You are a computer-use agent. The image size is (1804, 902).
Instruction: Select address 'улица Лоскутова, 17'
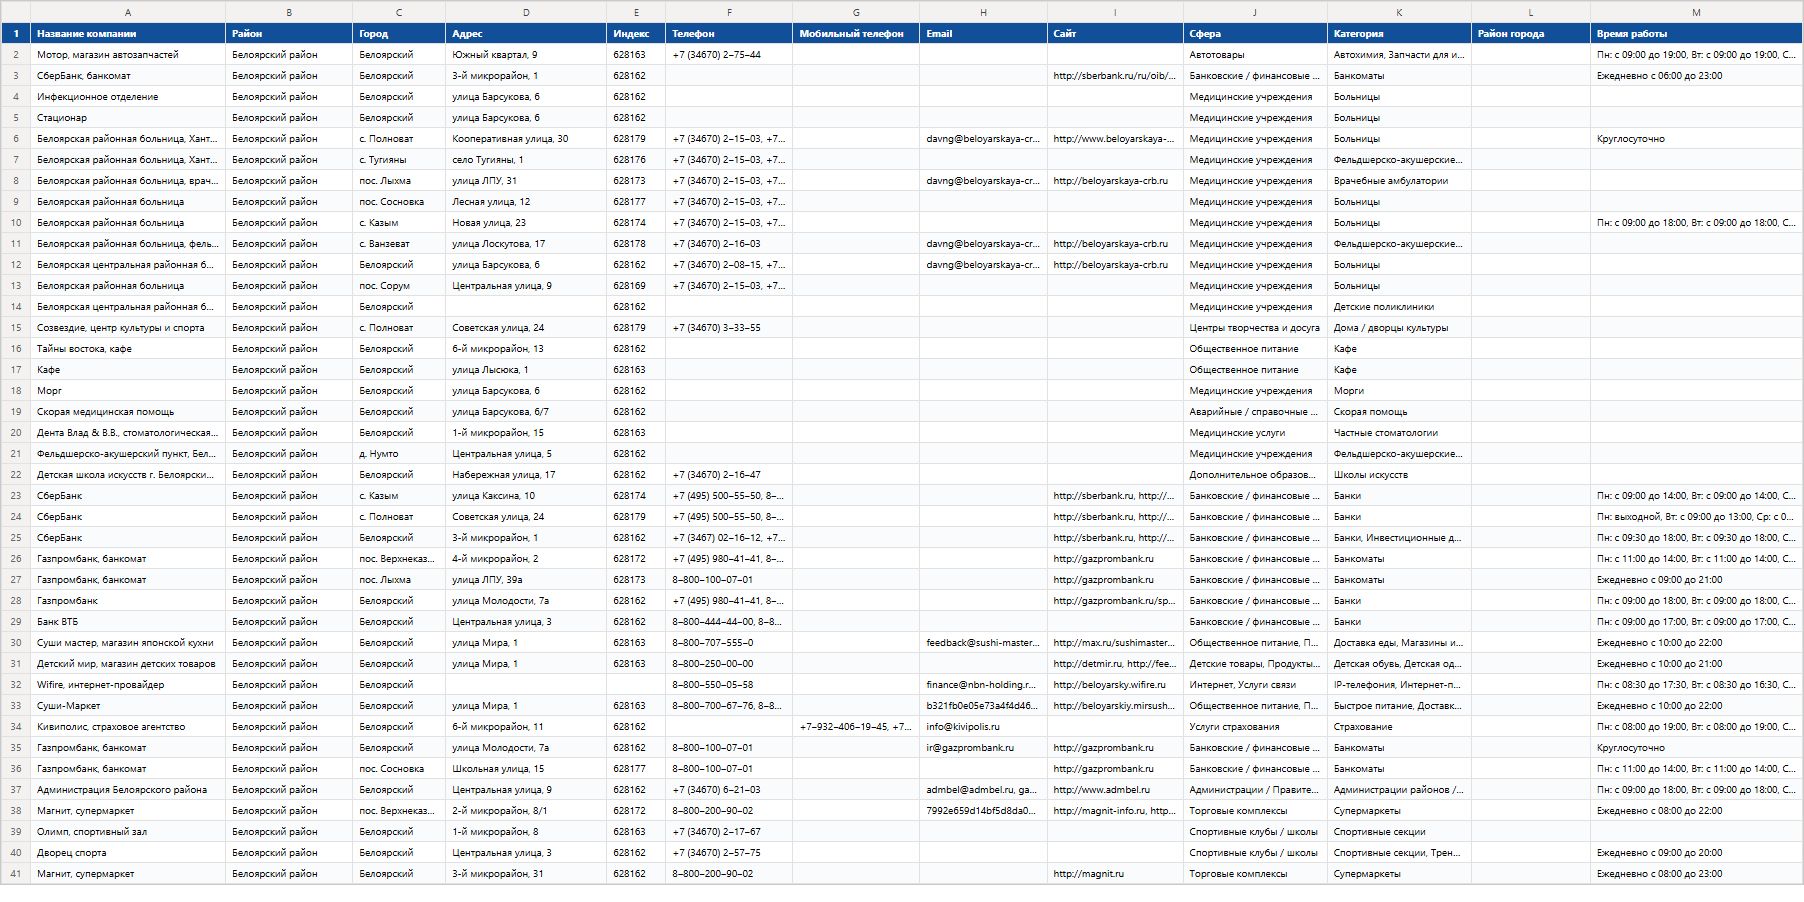(526, 244)
